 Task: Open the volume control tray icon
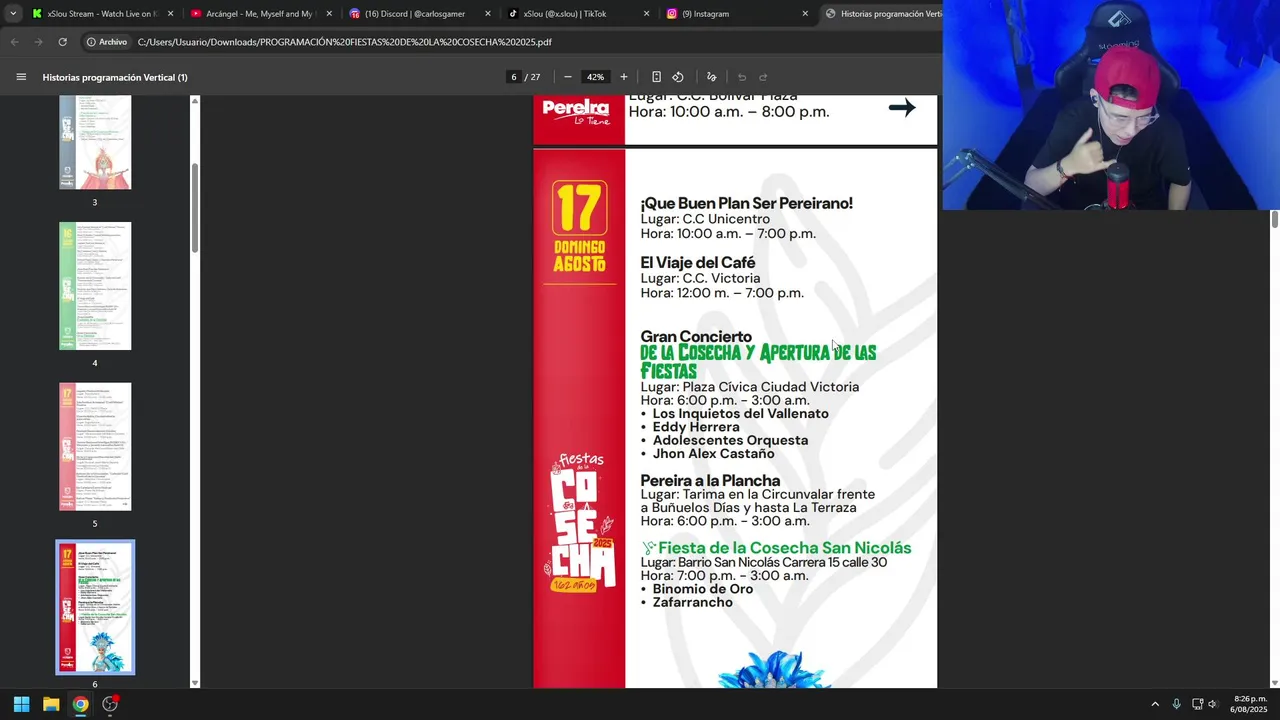pyautogui.click(x=1213, y=704)
